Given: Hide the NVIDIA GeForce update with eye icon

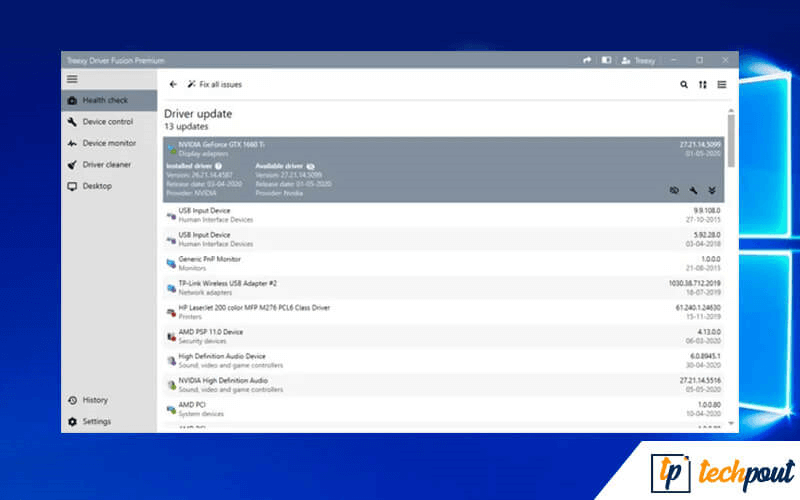Looking at the screenshot, I should pyautogui.click(x=673, y=190).
